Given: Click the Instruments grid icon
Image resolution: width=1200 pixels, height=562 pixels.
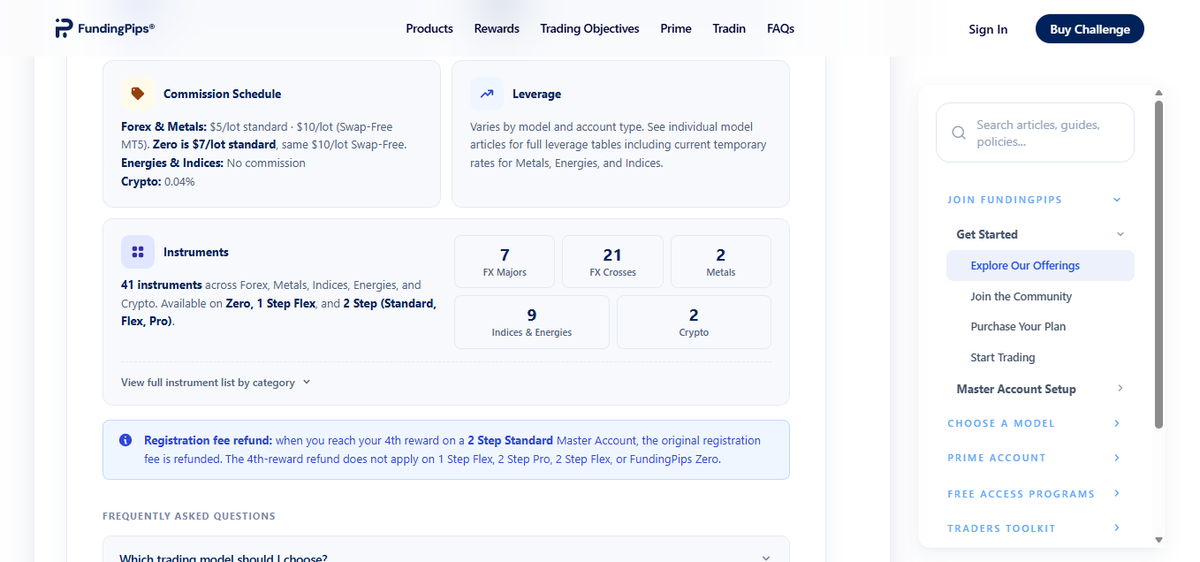Looking at the screenshot, I should click(138, 252).
